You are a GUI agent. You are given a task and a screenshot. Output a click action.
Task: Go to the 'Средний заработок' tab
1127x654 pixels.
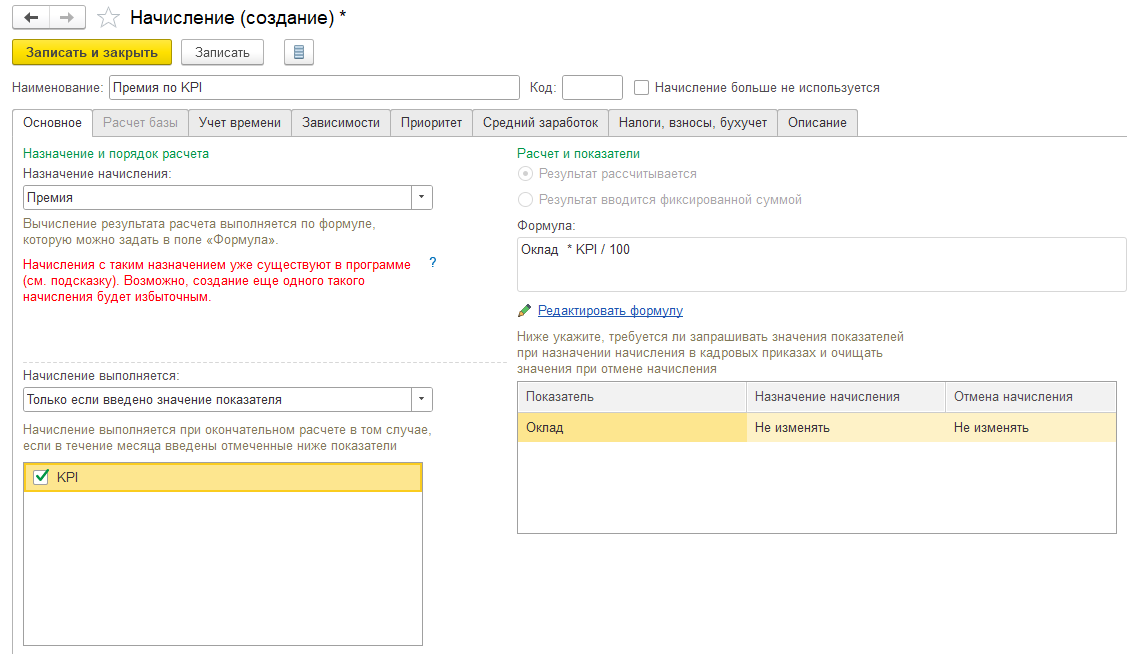click(540, 123)
